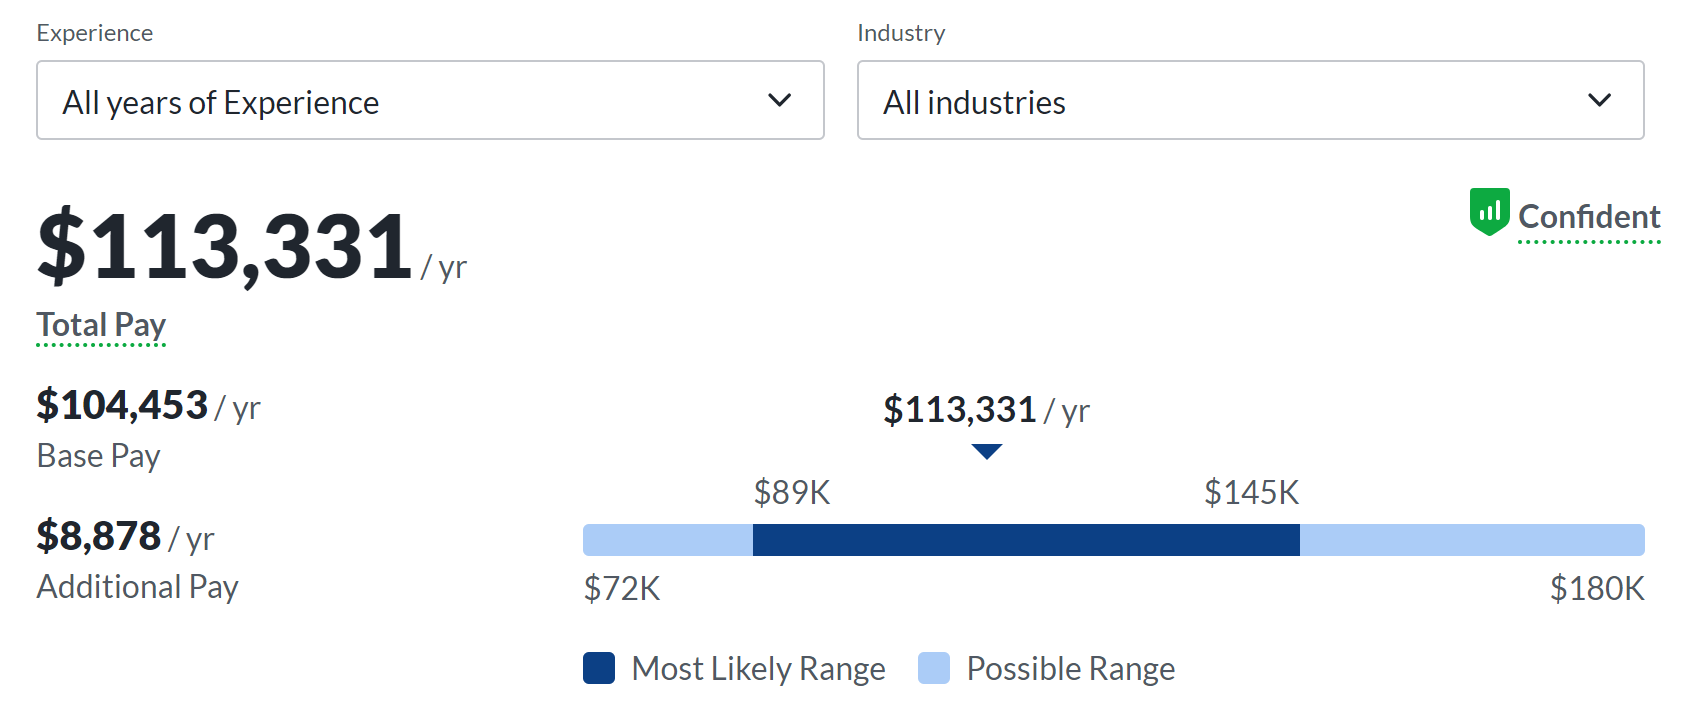Image resolution: width=1704 pixels, height=703 pixels.
Task: Click the $113,331 total pay headline figure
Action: 224,245
